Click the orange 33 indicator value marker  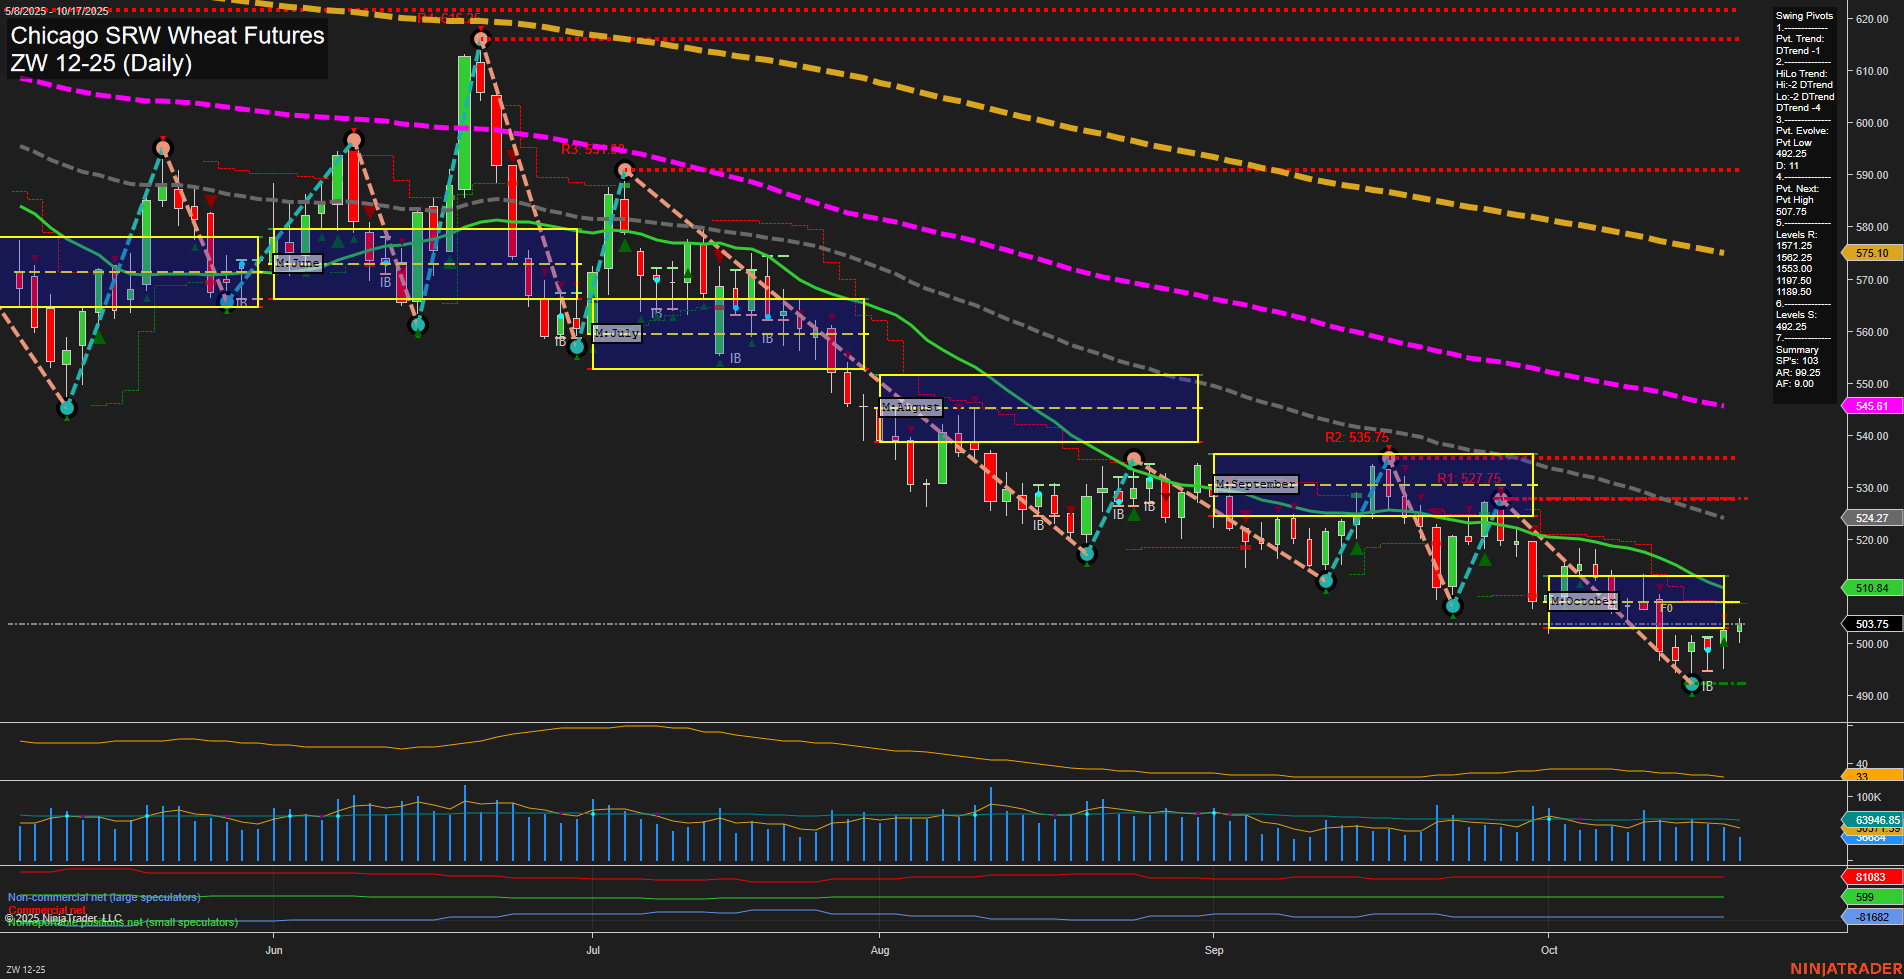point(1872,776)
